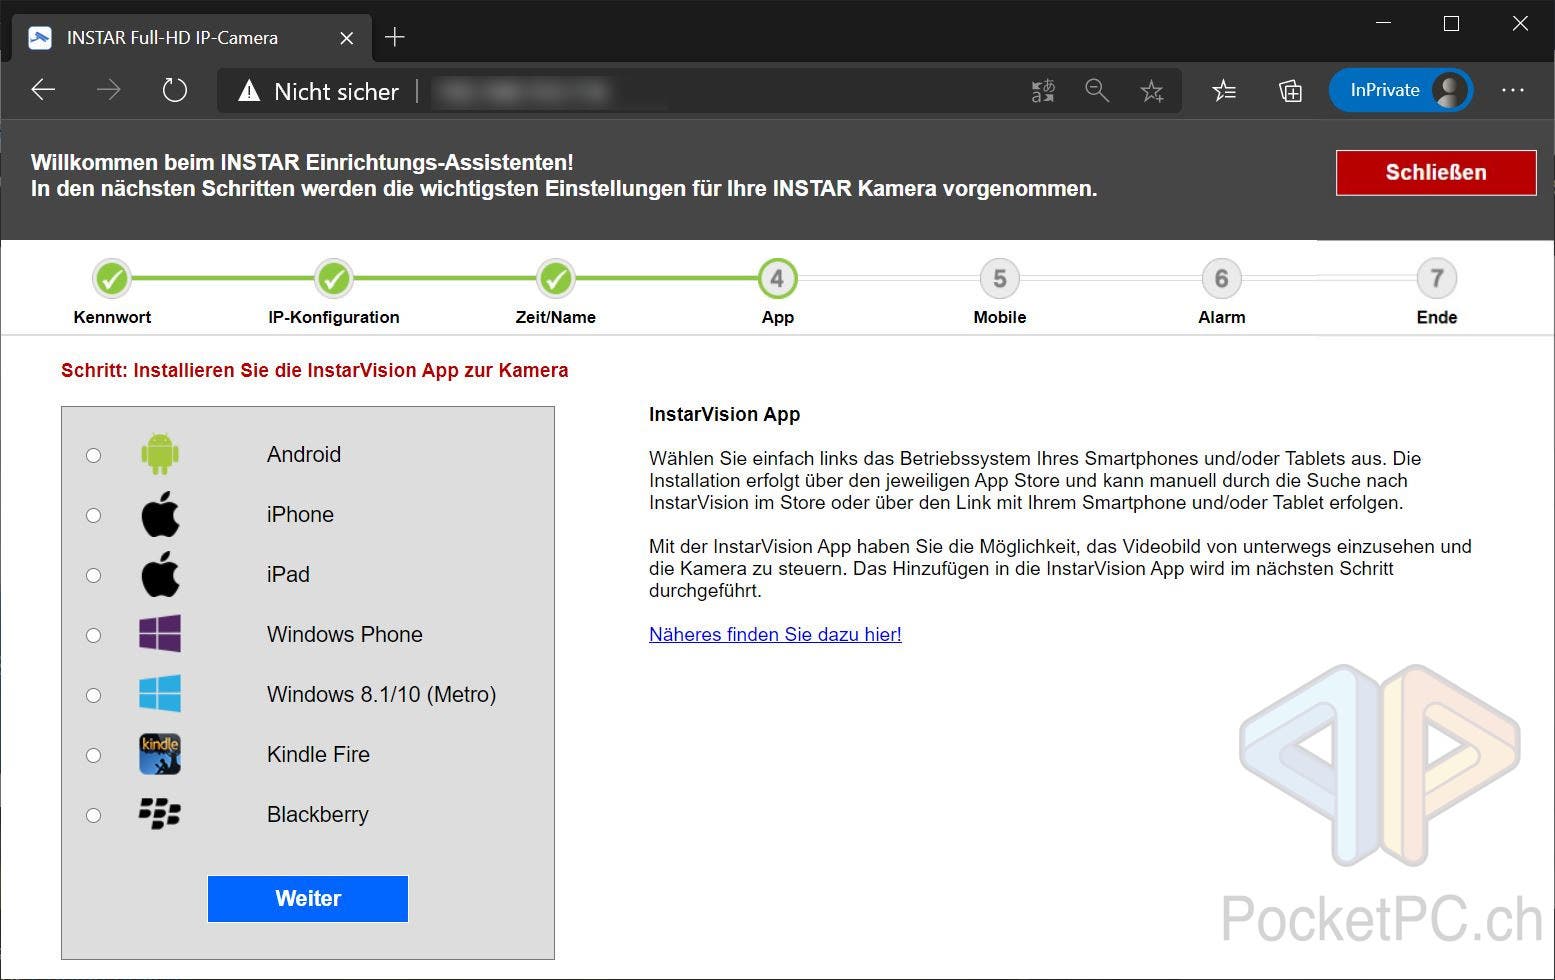Go to the IP-Konfiguration step checkmark
The image size is (1555, 980).
point(334,279)
